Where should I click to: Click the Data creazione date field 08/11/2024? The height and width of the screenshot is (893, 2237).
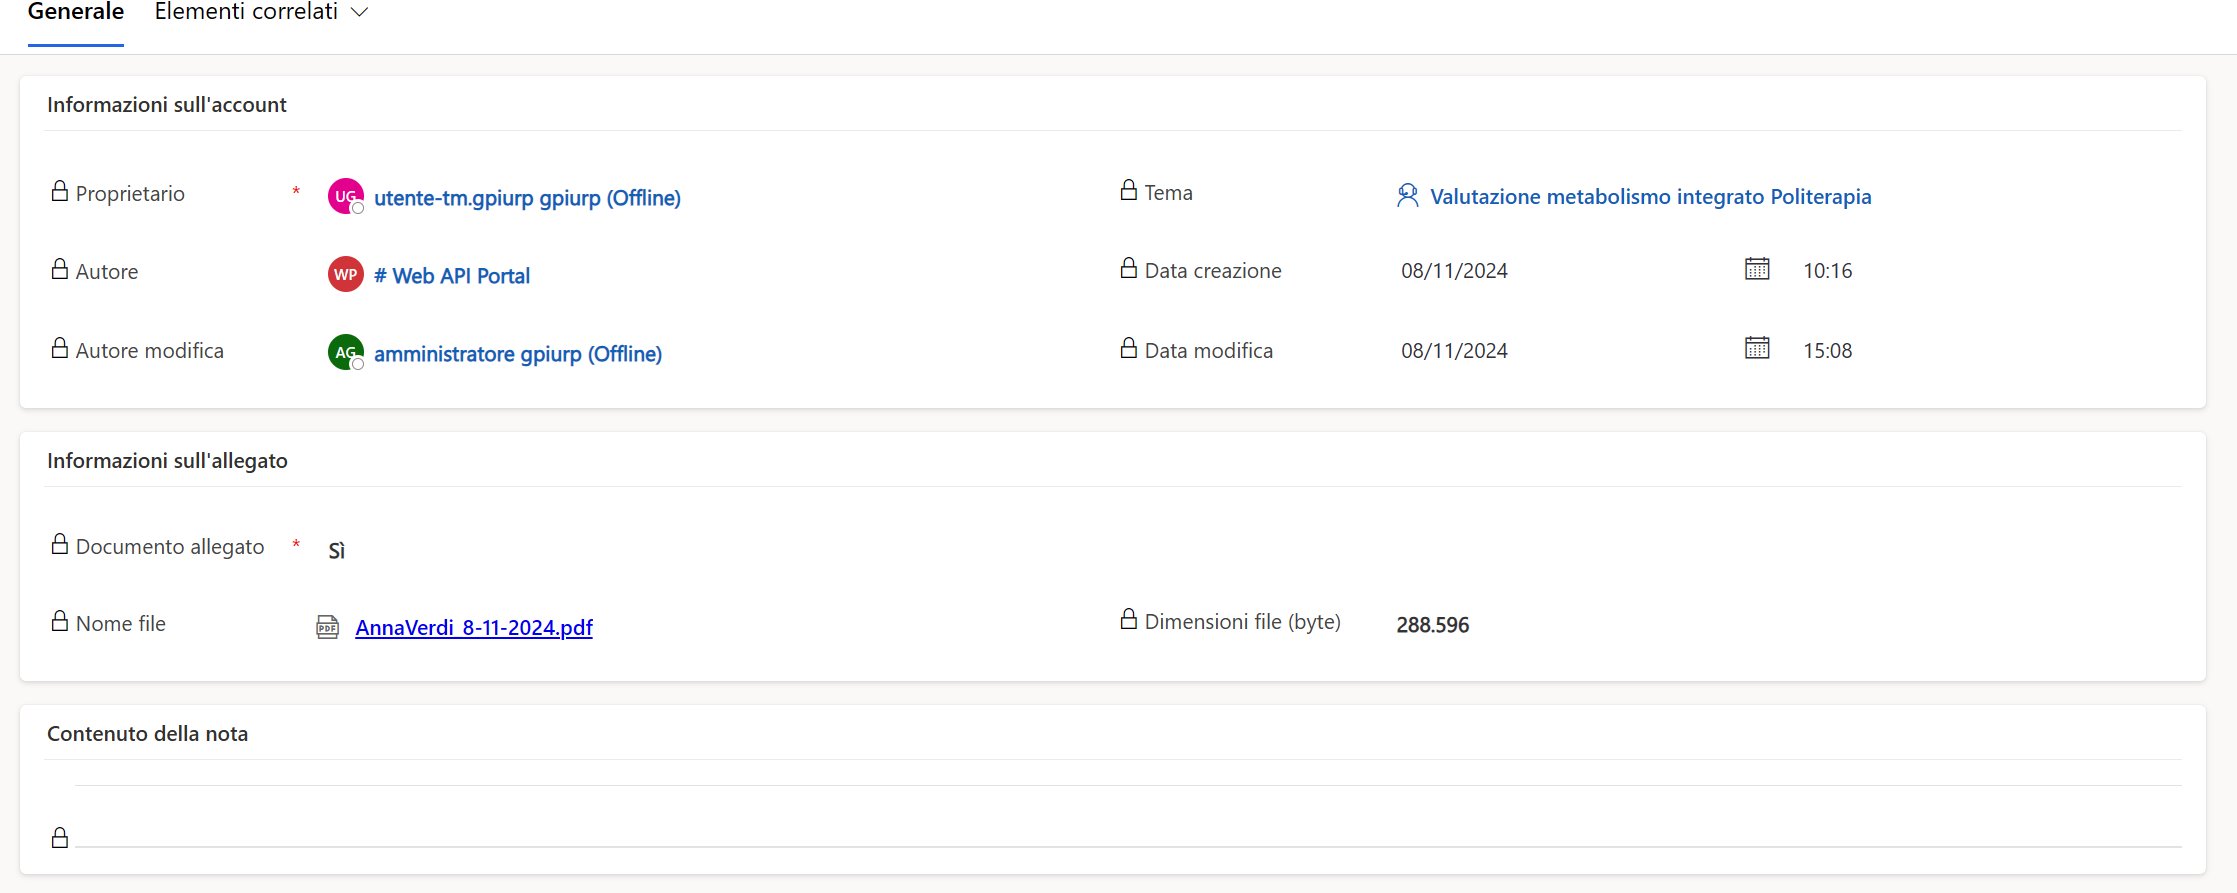coord(1454,271)
